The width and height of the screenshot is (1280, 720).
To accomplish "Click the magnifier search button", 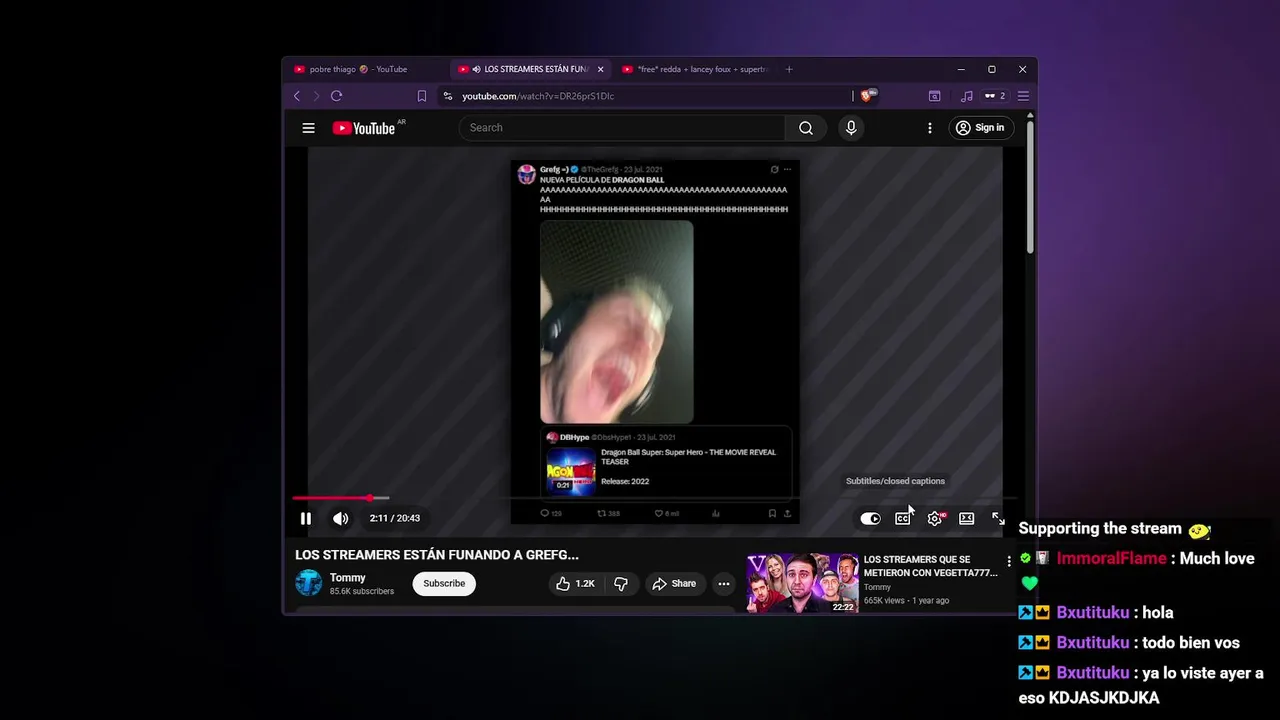I will [x=806, y=128].
